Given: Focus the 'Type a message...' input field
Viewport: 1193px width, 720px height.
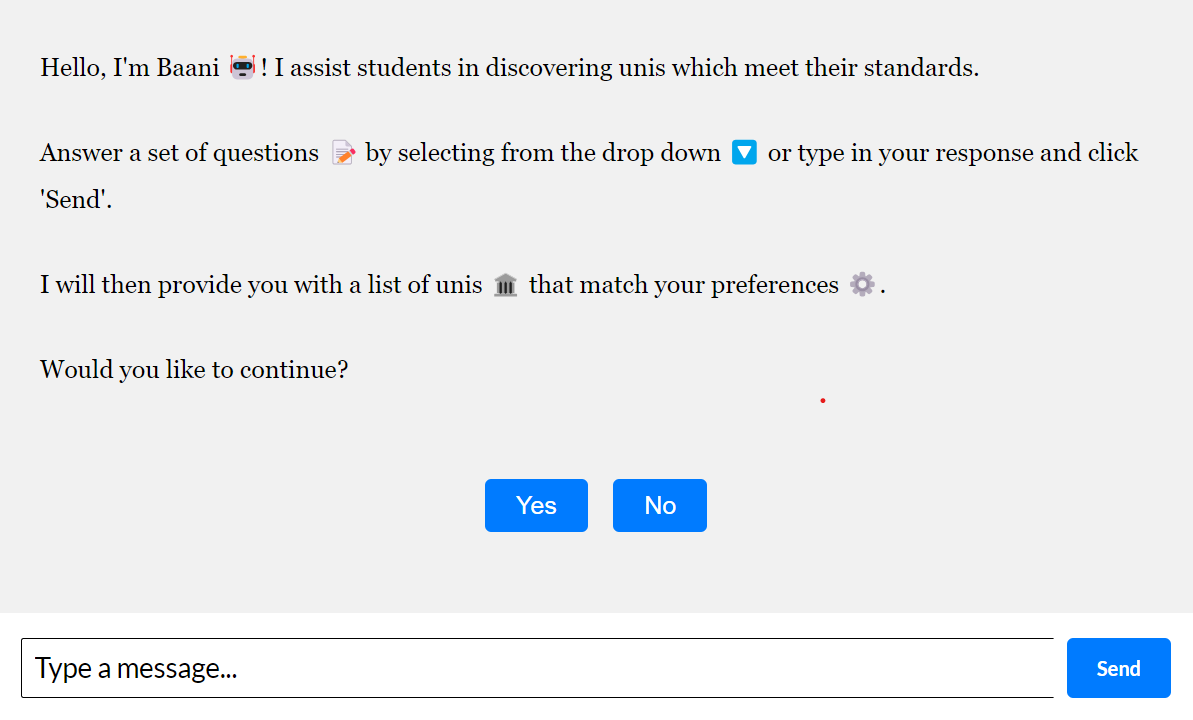Looking at the screenshot, I should pos(537,668).
